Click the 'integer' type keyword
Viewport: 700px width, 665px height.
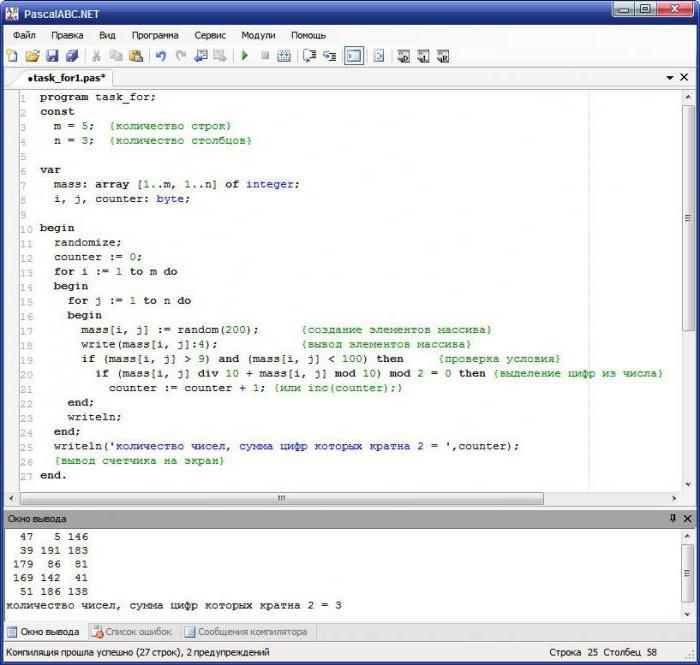272,184
